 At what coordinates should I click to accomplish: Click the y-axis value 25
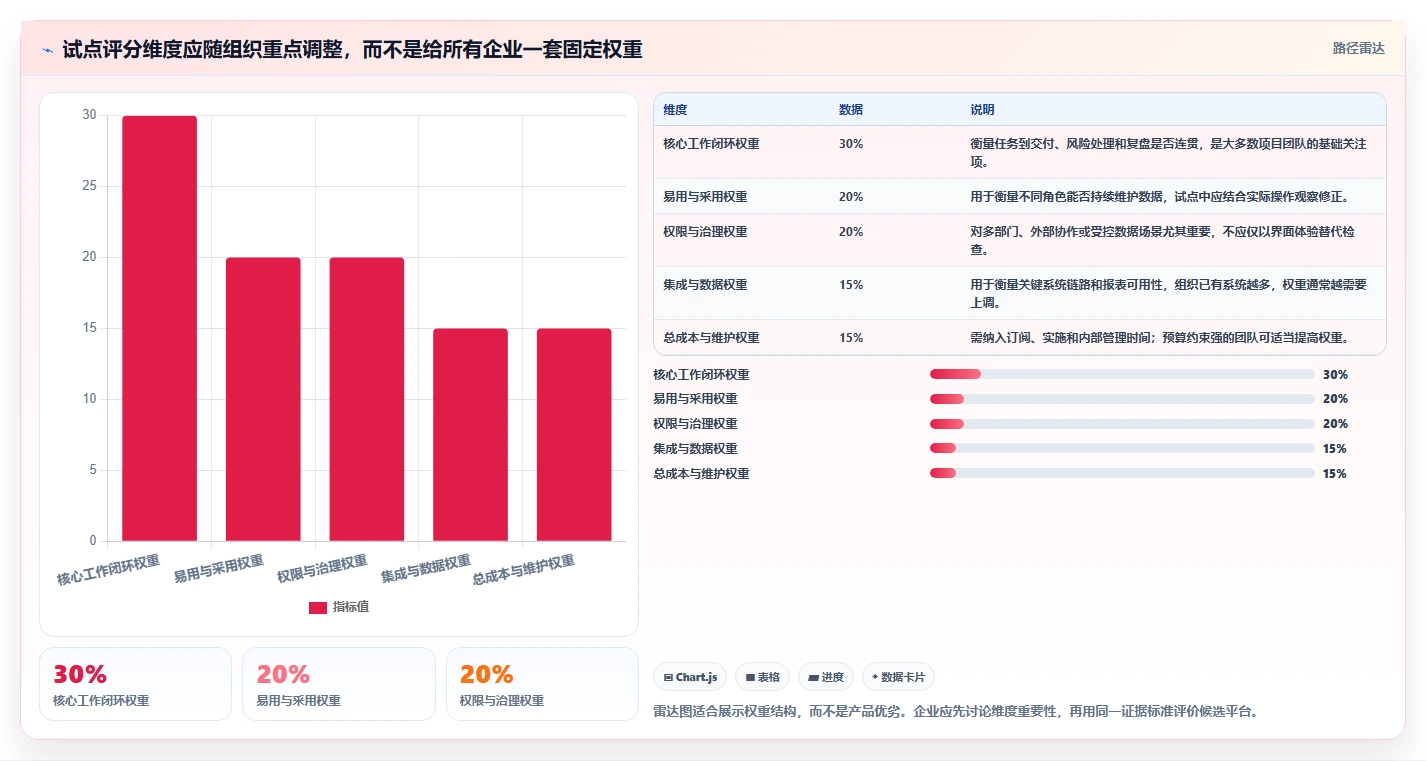pyautogui.click(x=89, y=186)
